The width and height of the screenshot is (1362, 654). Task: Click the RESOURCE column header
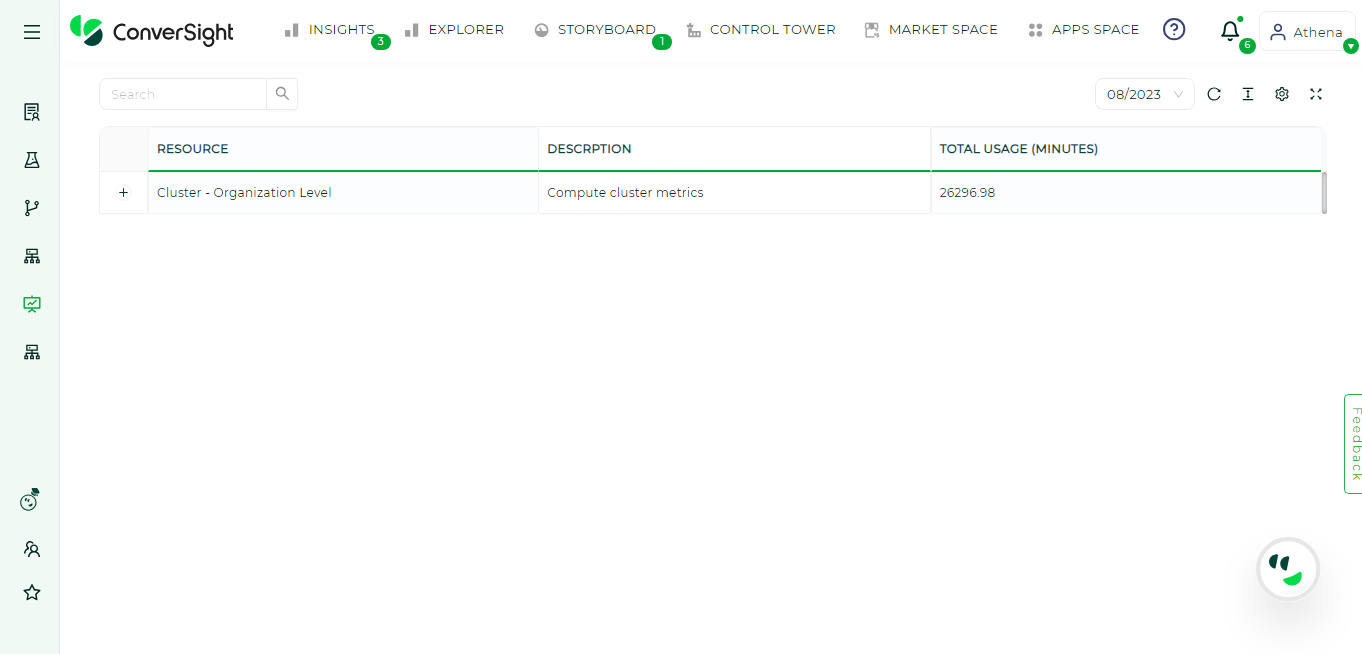point(343,149)
